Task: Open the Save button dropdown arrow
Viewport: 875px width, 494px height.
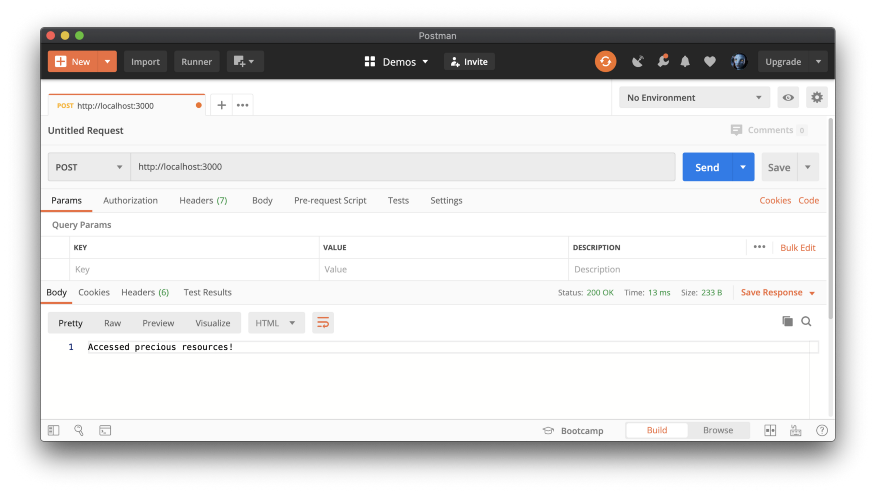Action: point(807,167)
